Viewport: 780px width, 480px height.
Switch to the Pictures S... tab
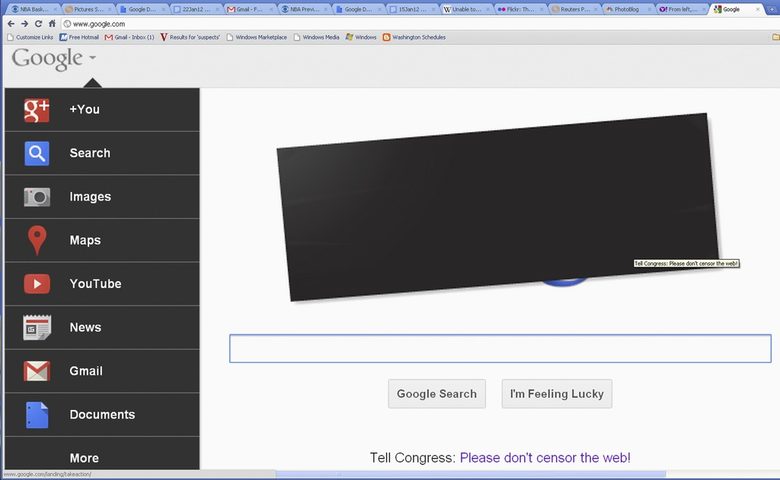point(88,9)
